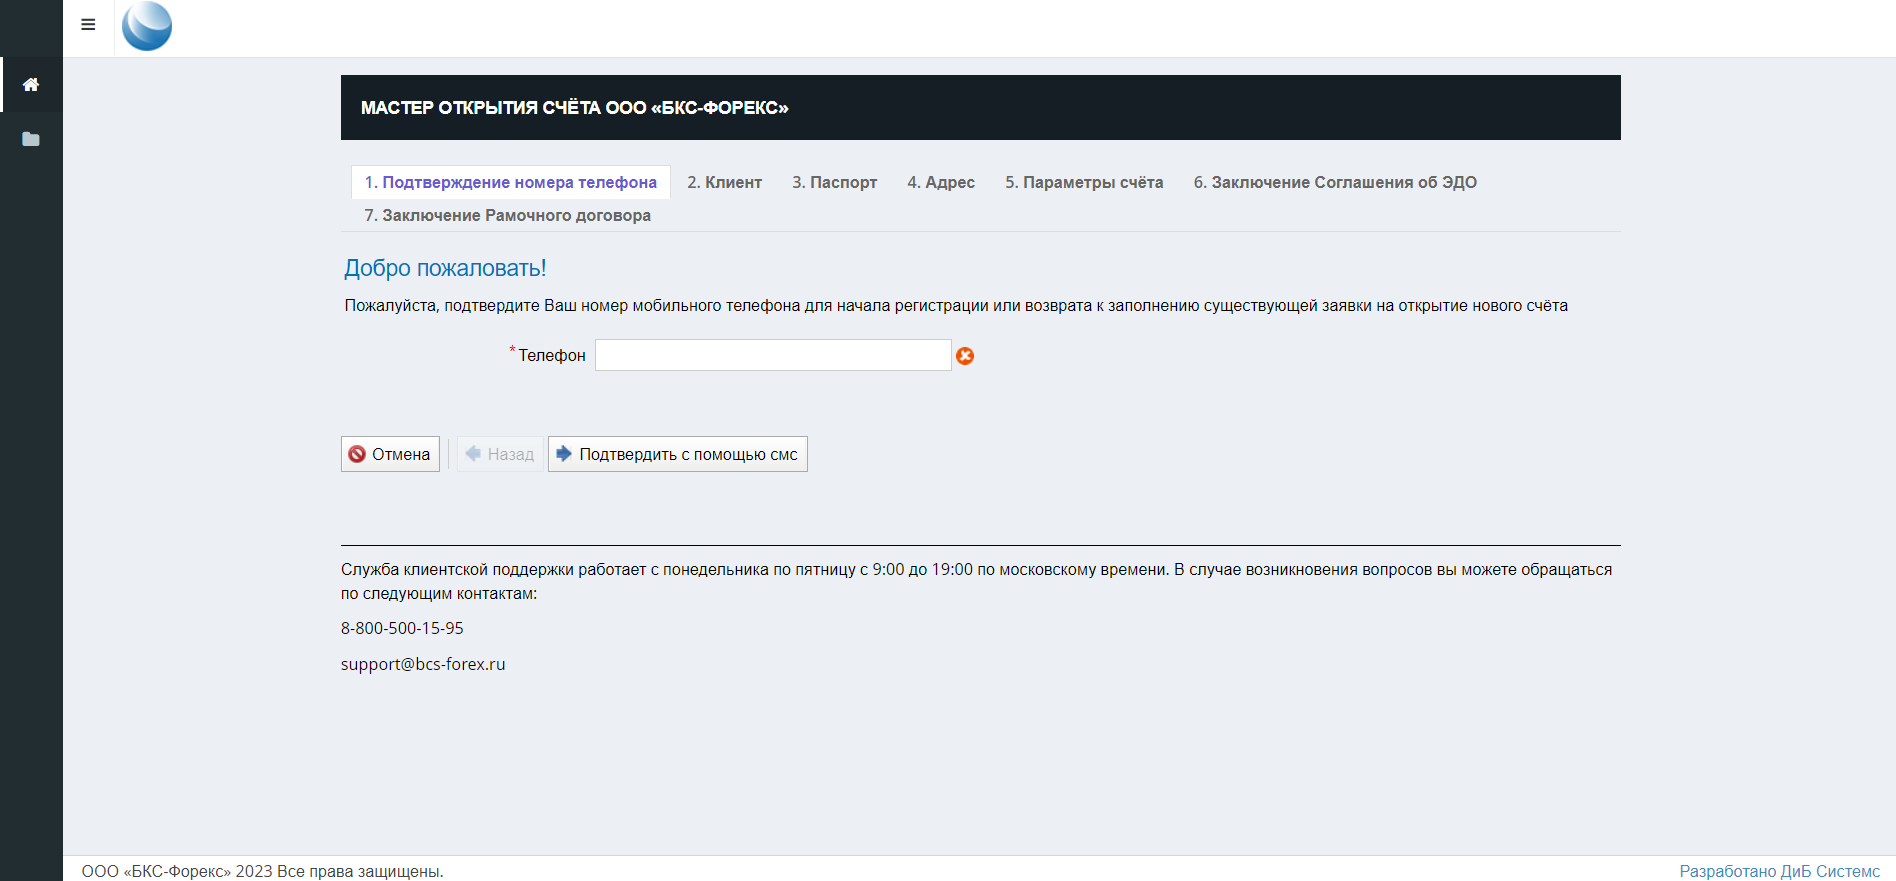The height and width of the screenshot is (881, 1896).
Task: Click the support@bcs-forex.ru email text
Action: click(423, 664)
